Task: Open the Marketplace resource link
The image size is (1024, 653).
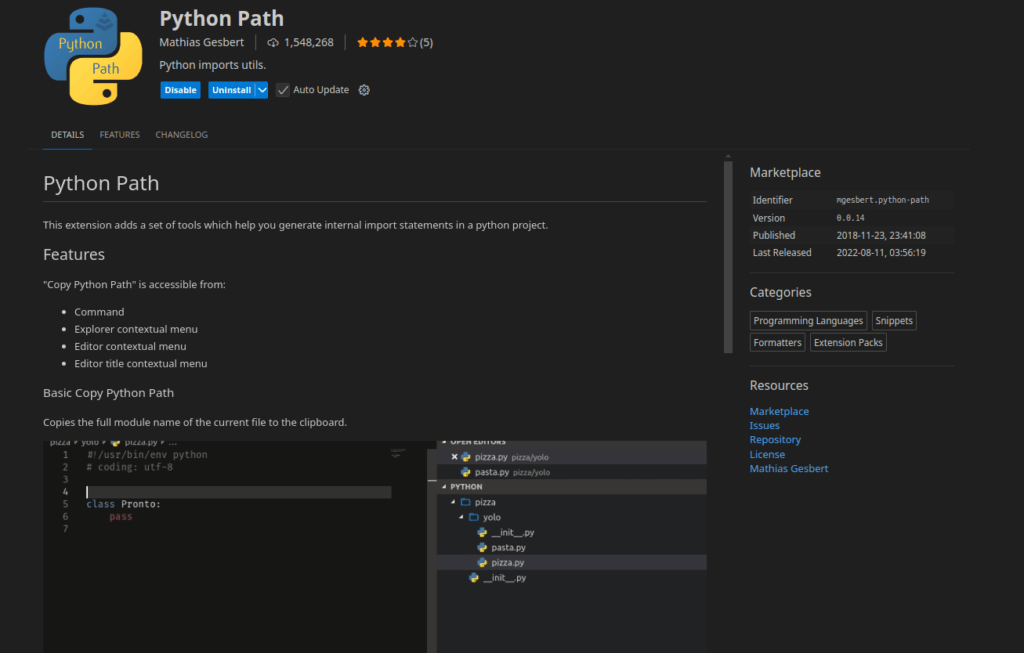Action: (779, 412)
